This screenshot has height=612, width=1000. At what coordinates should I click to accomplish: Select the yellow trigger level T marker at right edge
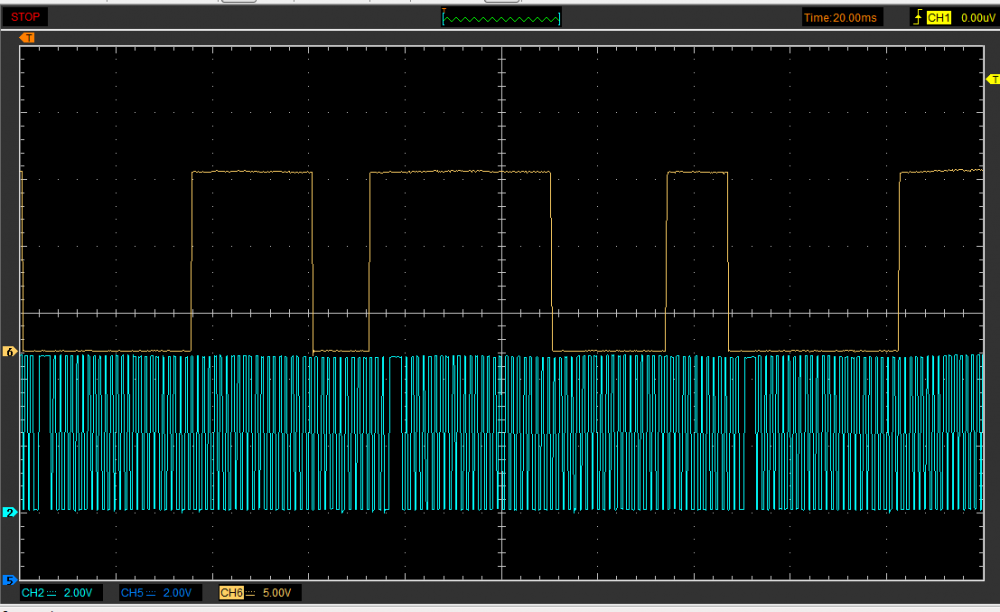point(992,79)
